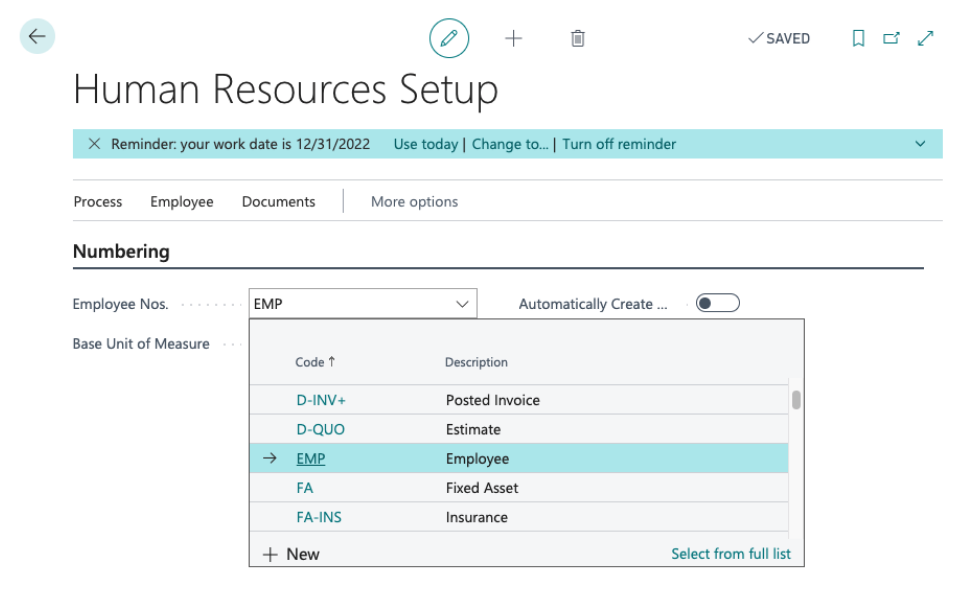Screen dimensions: 971x610
Task: Click the Posted Invoice description
Action: pos(493,400)
